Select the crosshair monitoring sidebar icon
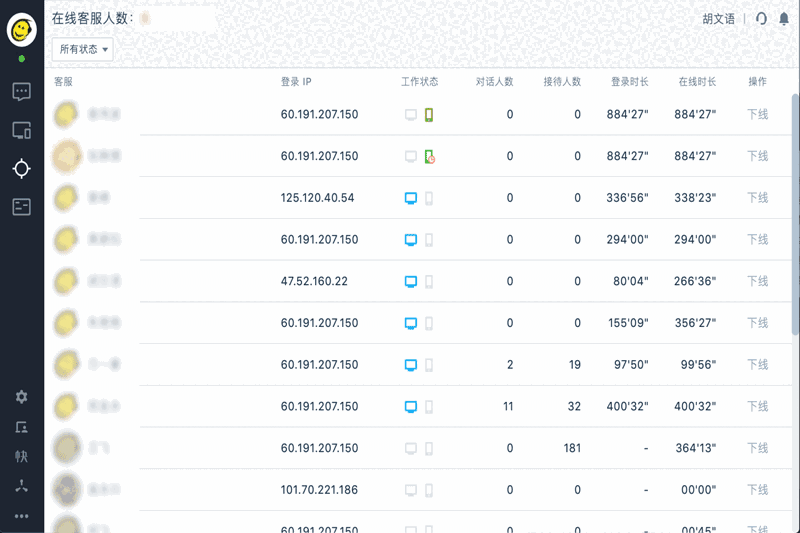This screenshot has width=800, height=533. pos(21,168)
